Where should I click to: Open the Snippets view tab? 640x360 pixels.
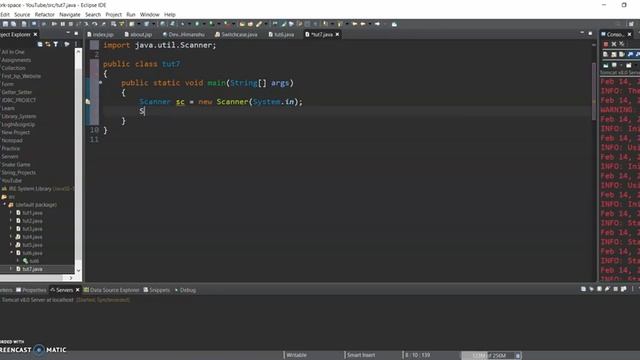tap(157, 290)
